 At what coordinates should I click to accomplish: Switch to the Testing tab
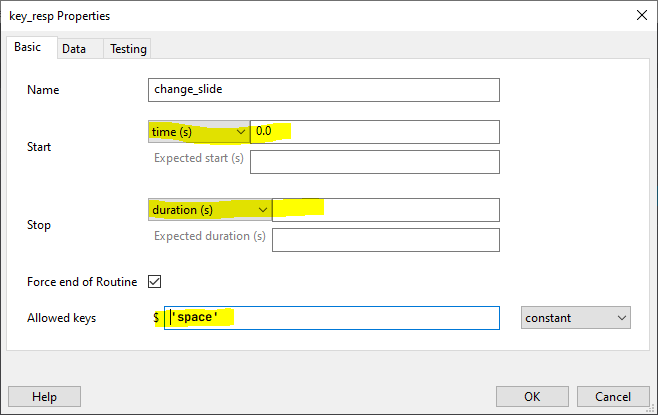click(127, 48)
